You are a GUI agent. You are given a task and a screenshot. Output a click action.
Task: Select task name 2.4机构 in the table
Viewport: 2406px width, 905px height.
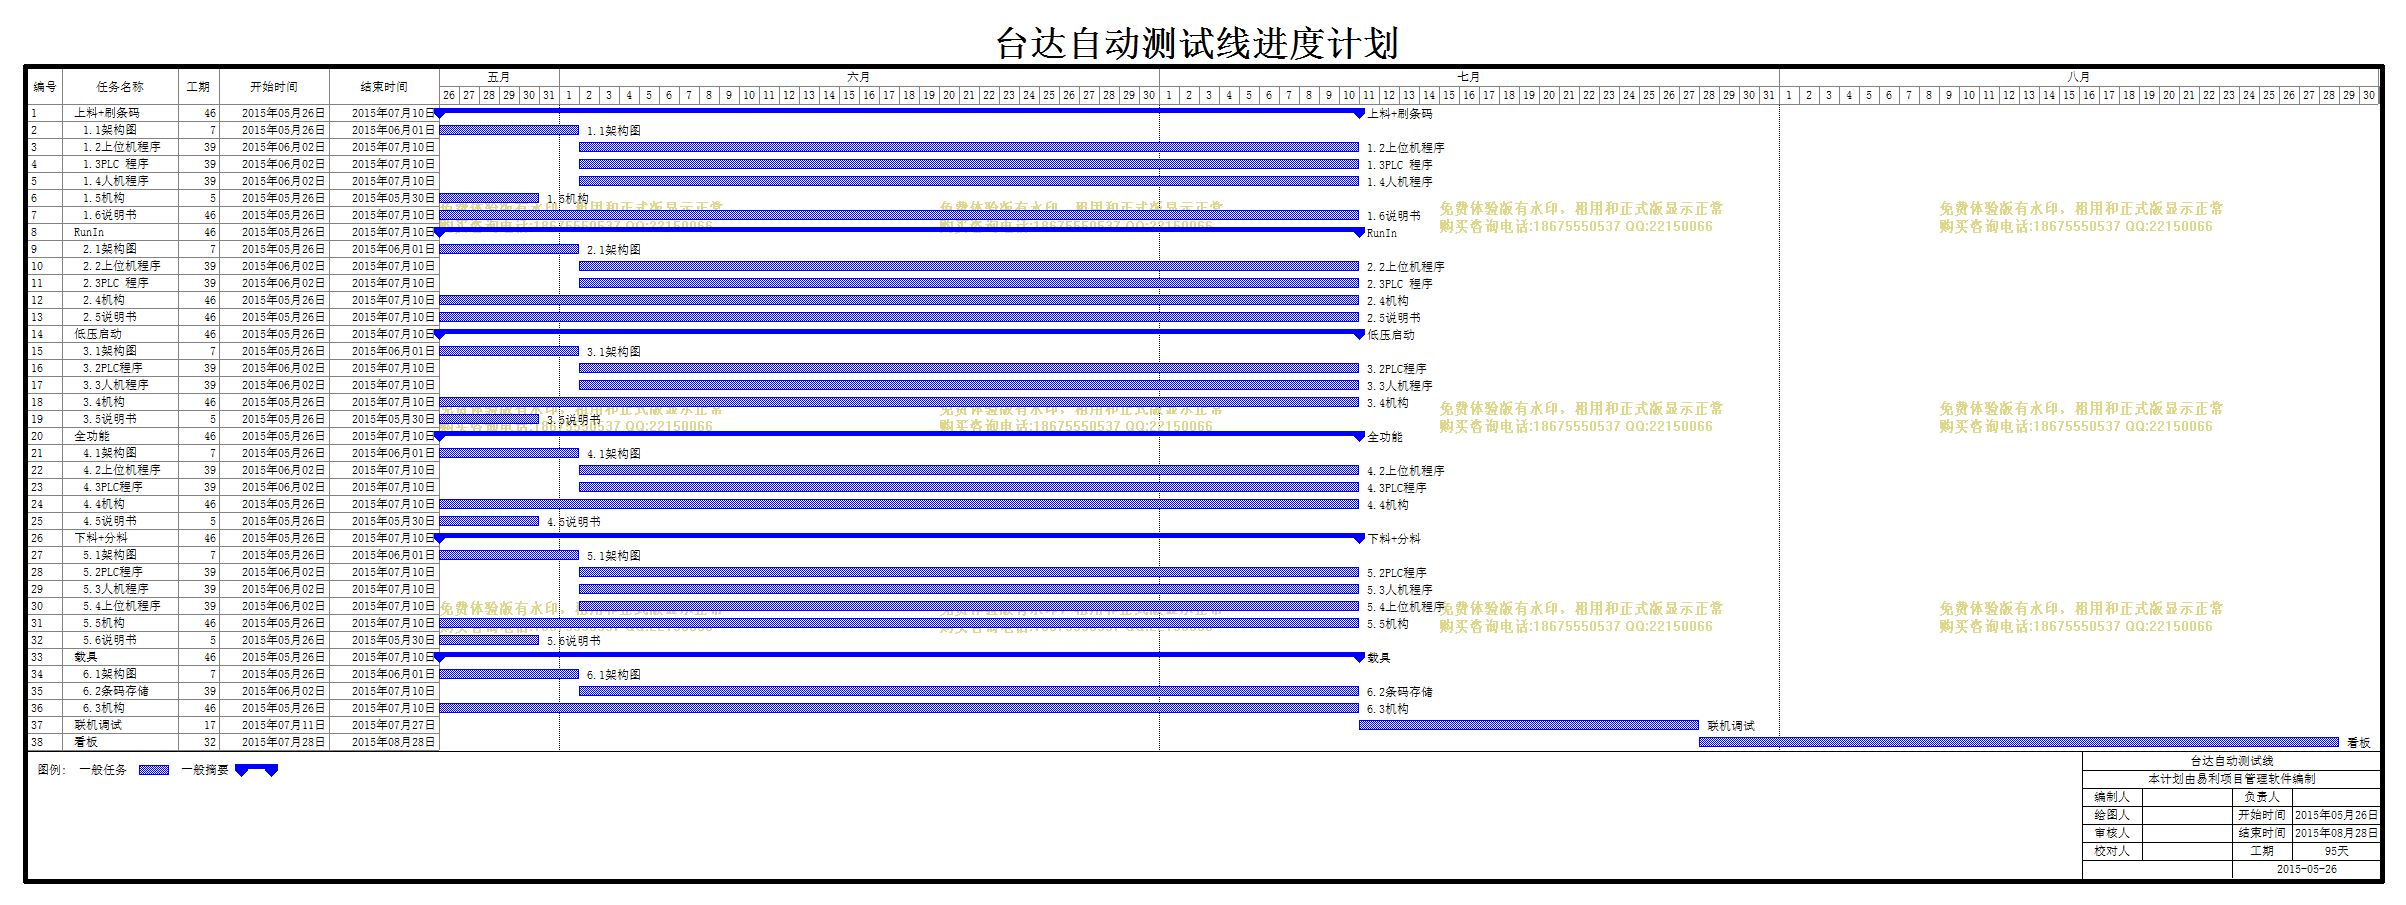pos(104,300)
